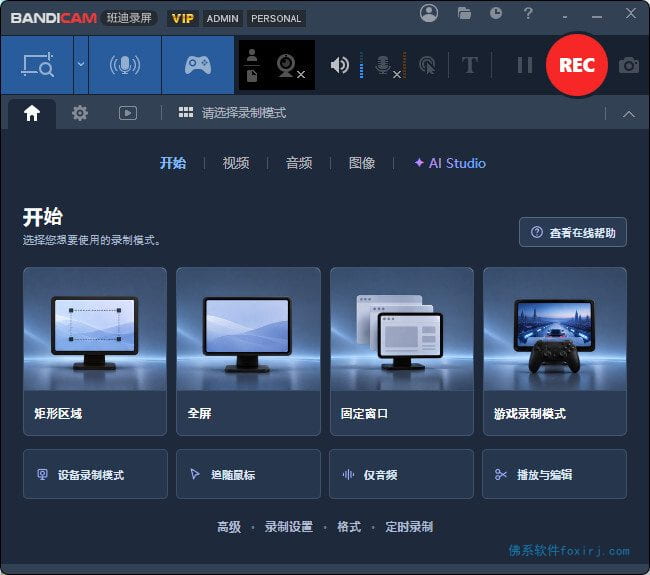The image size is (650, 575).
Task: Click the pause recording button
Action: click(x=524, y=66)
